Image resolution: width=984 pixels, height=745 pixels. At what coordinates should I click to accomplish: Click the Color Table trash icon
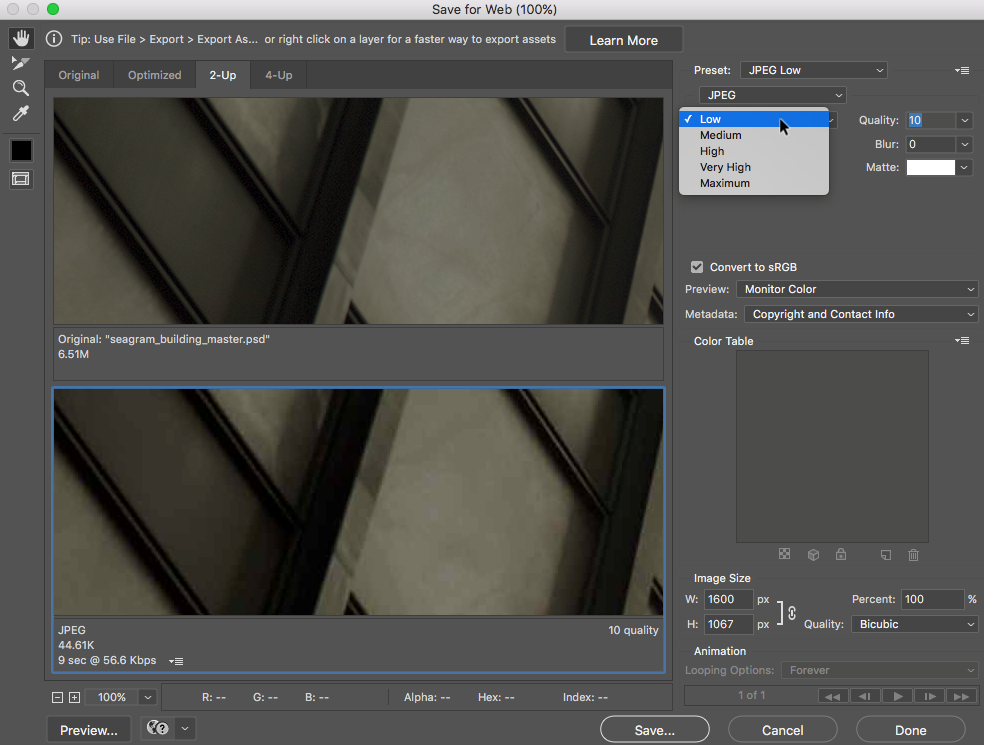(913, 555)
